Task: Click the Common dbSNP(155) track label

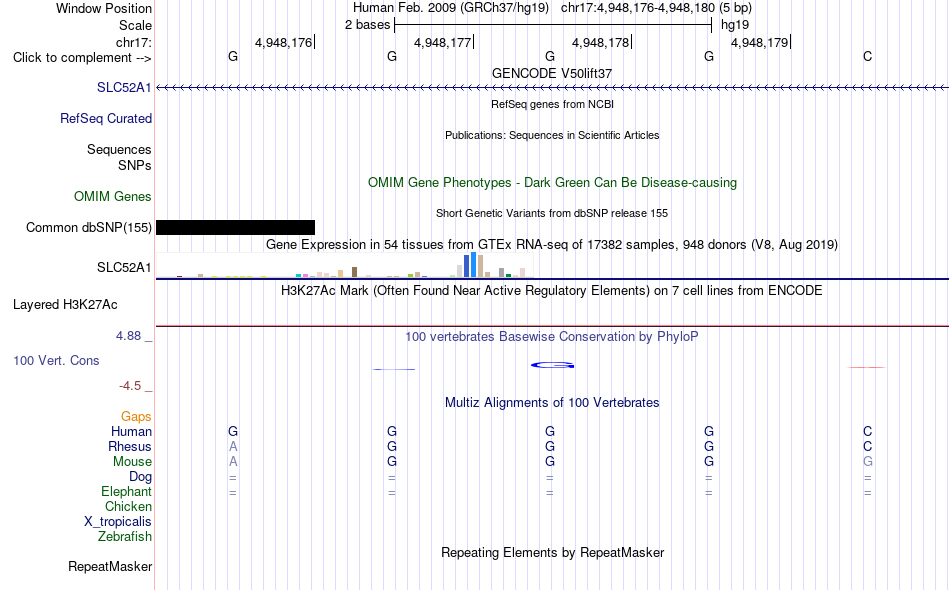Action: pyautogui.click(x=89, y=227)
